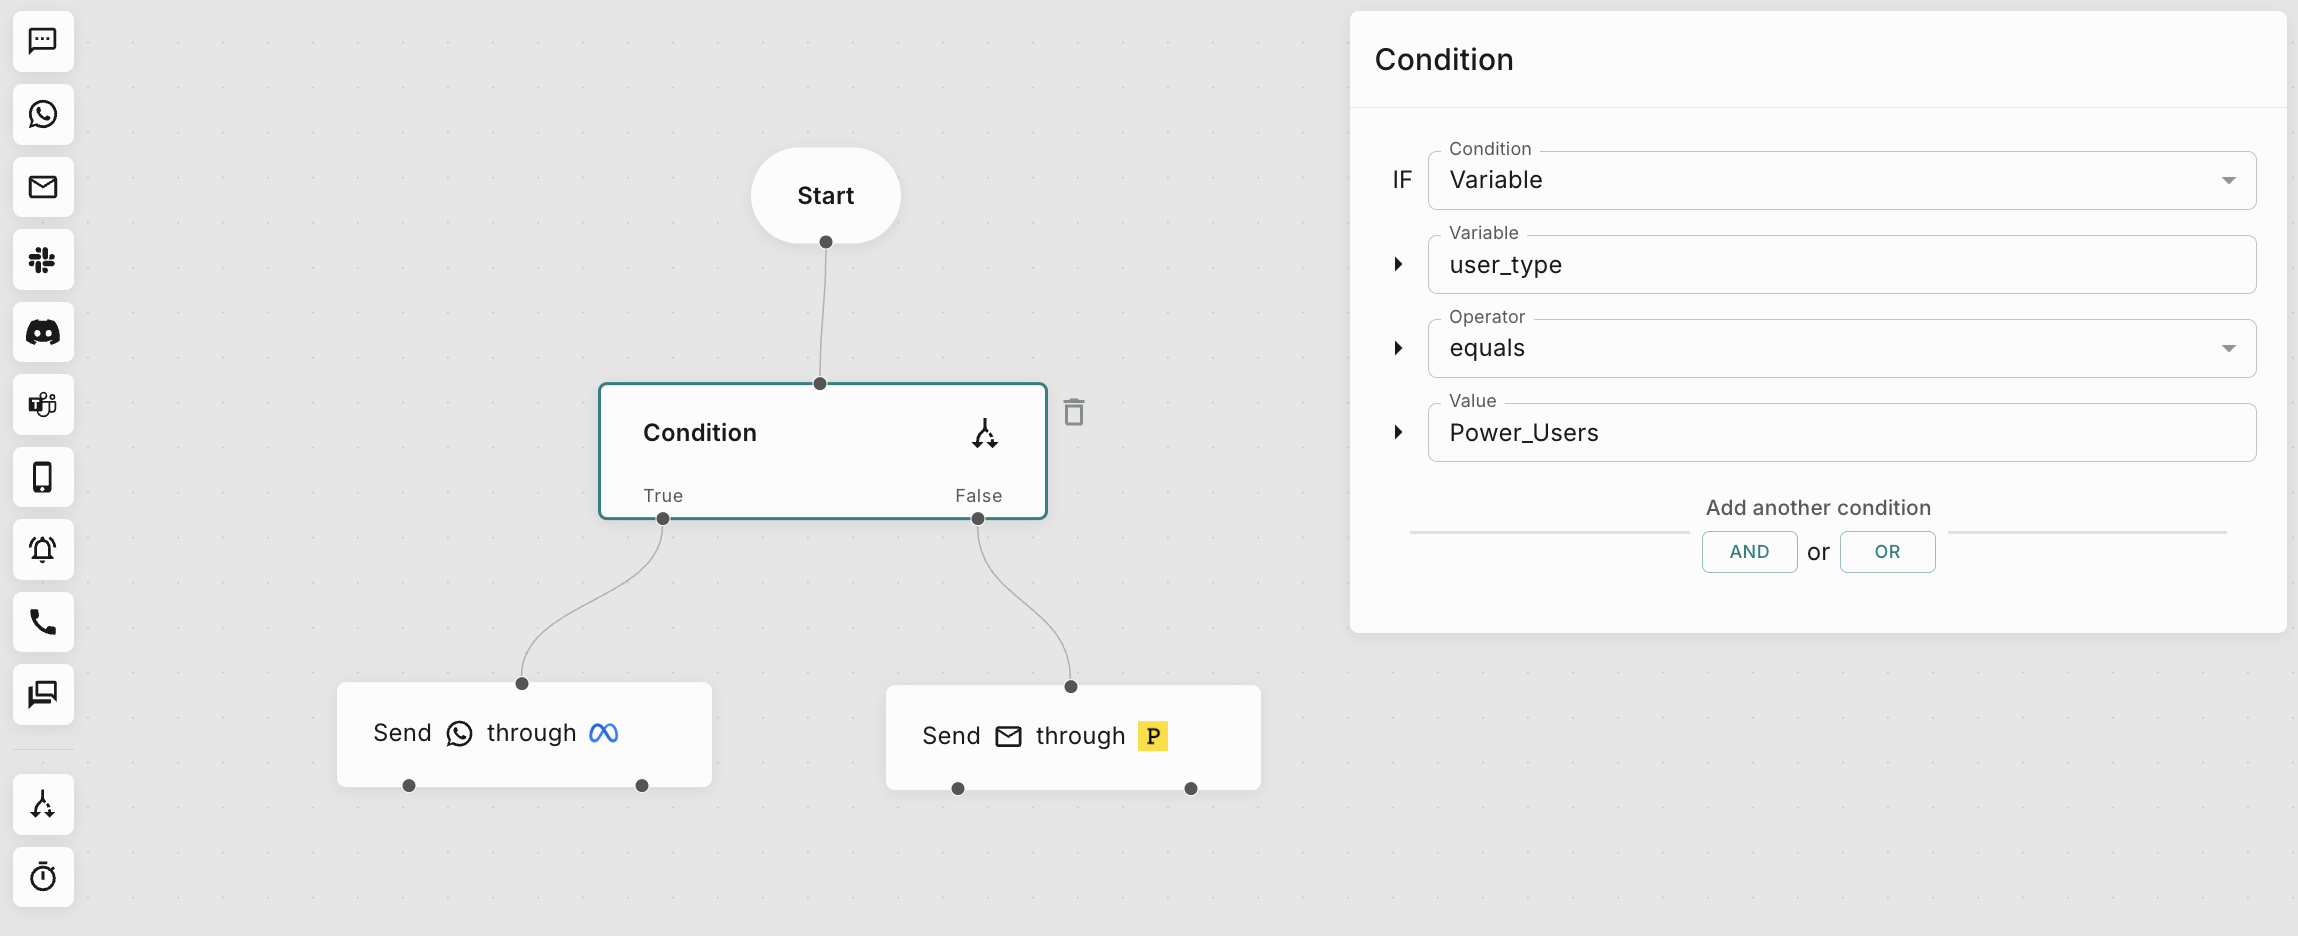The image size is (2298, 936).
Task: Select the Send WhatsApp through Meta node
Action: [x=524, y=734]
